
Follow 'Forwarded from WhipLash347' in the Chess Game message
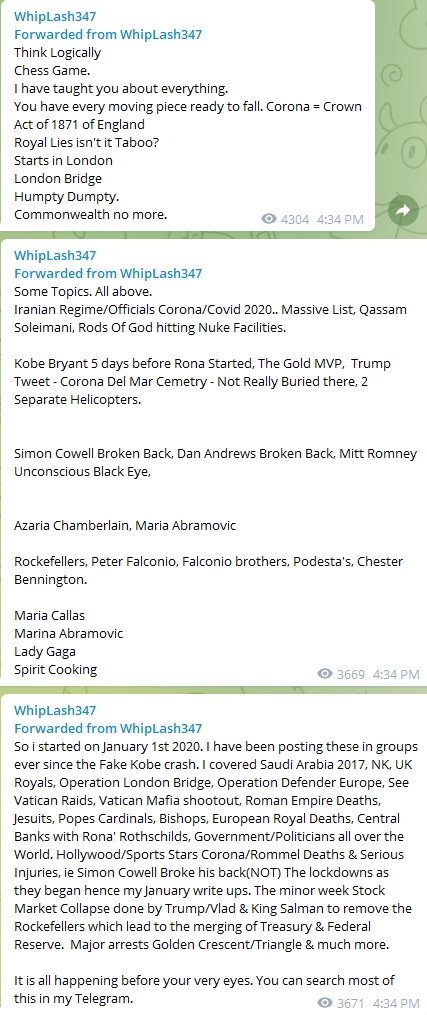(x=108, y=34)
